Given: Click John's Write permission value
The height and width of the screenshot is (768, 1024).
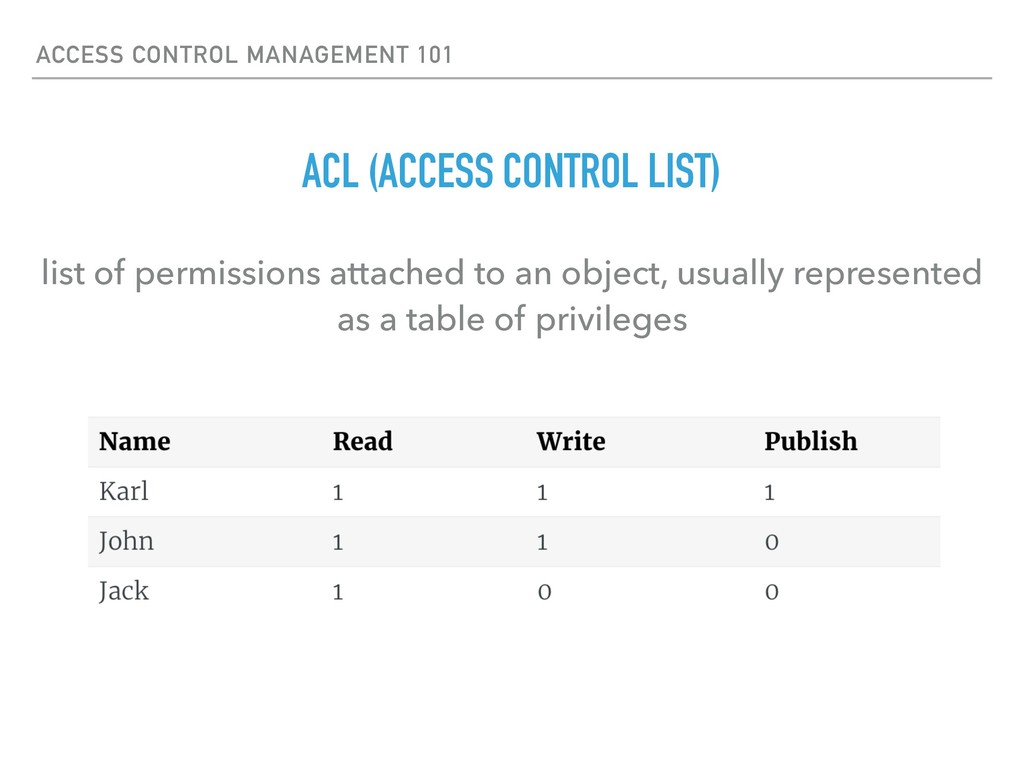Looking at the screenshot, I should [x=542, y=542].
